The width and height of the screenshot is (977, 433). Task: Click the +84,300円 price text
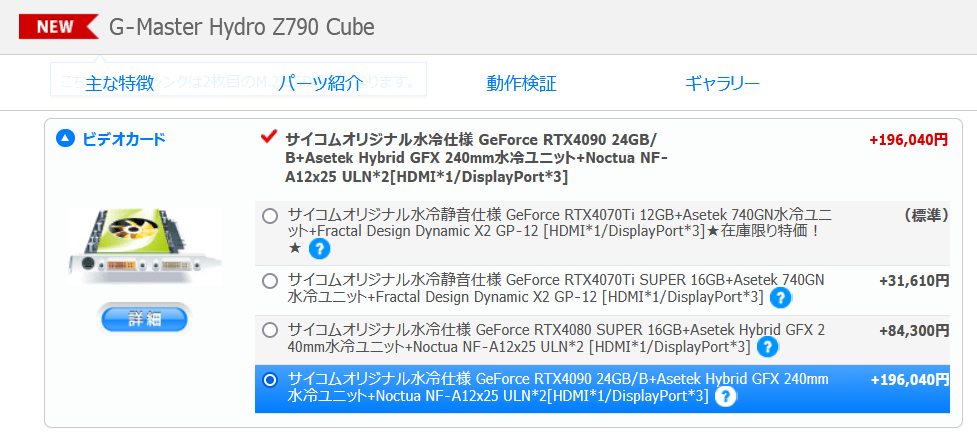point(914,330)
